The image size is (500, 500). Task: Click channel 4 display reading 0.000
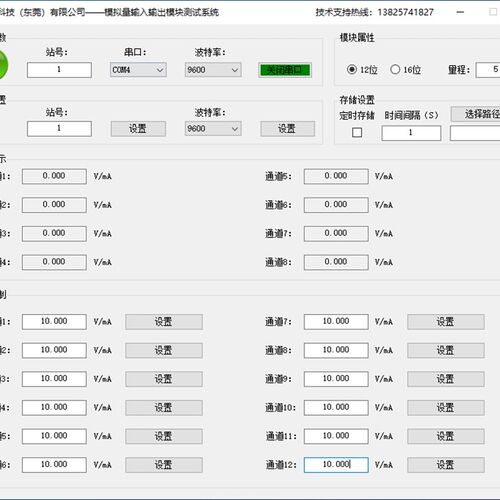54,262
